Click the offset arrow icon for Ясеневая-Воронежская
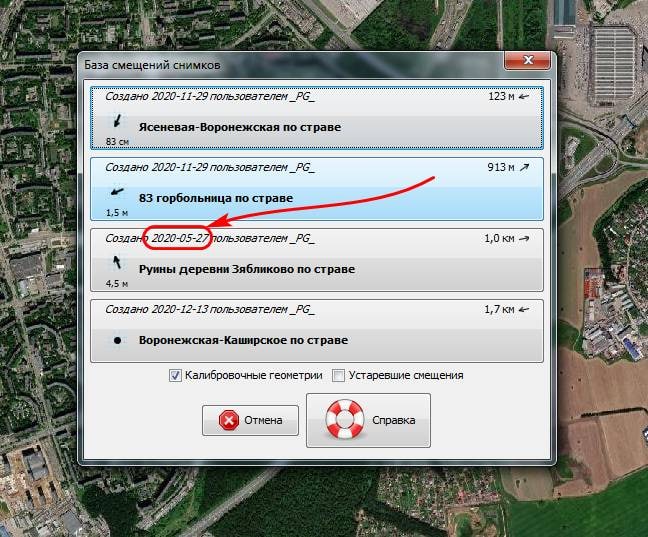The height and width of the screenshot is (537, 648). coord(117,121)
